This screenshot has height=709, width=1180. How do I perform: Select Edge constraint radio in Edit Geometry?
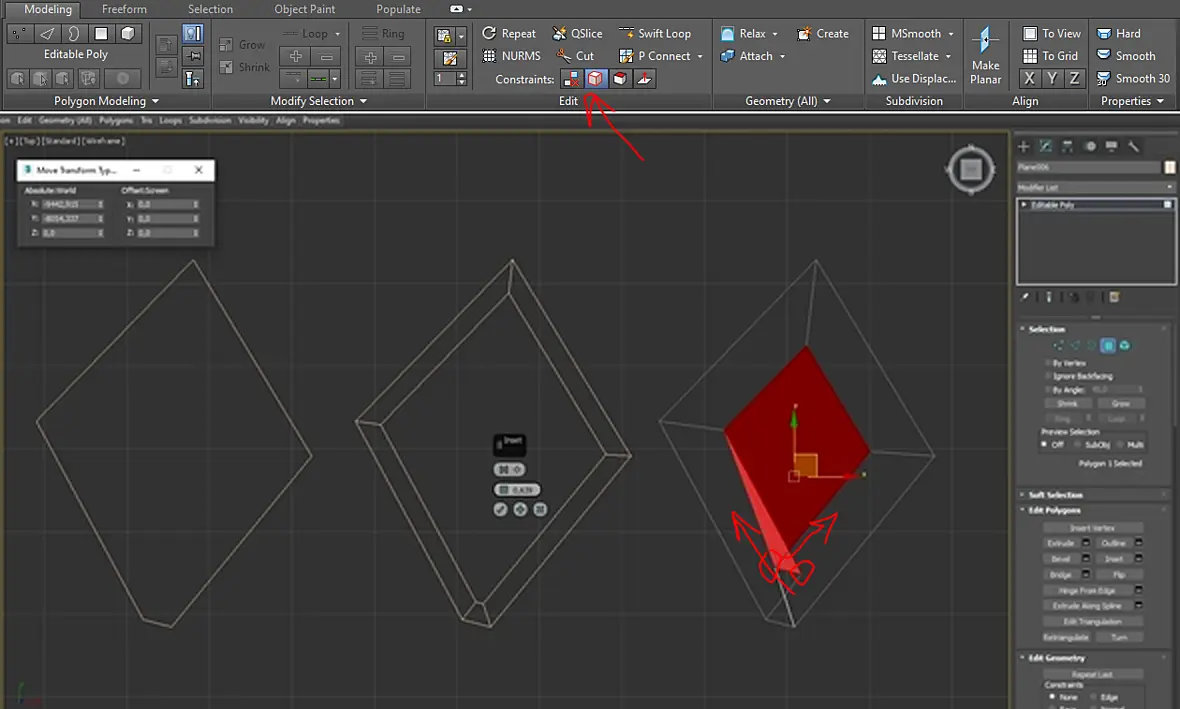click(1091, 697)
